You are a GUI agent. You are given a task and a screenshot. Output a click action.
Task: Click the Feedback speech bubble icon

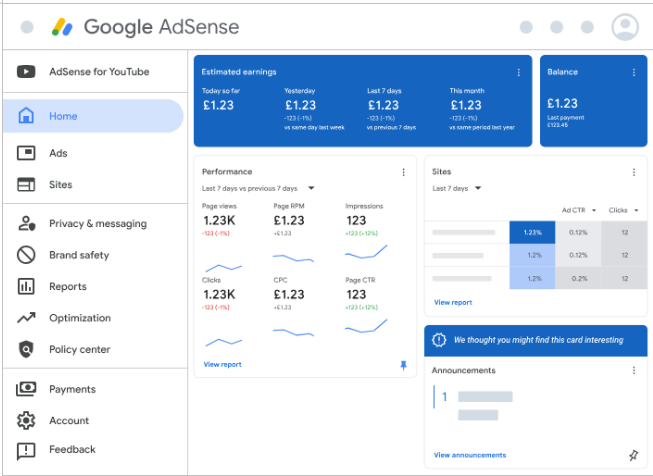point(26,451)
